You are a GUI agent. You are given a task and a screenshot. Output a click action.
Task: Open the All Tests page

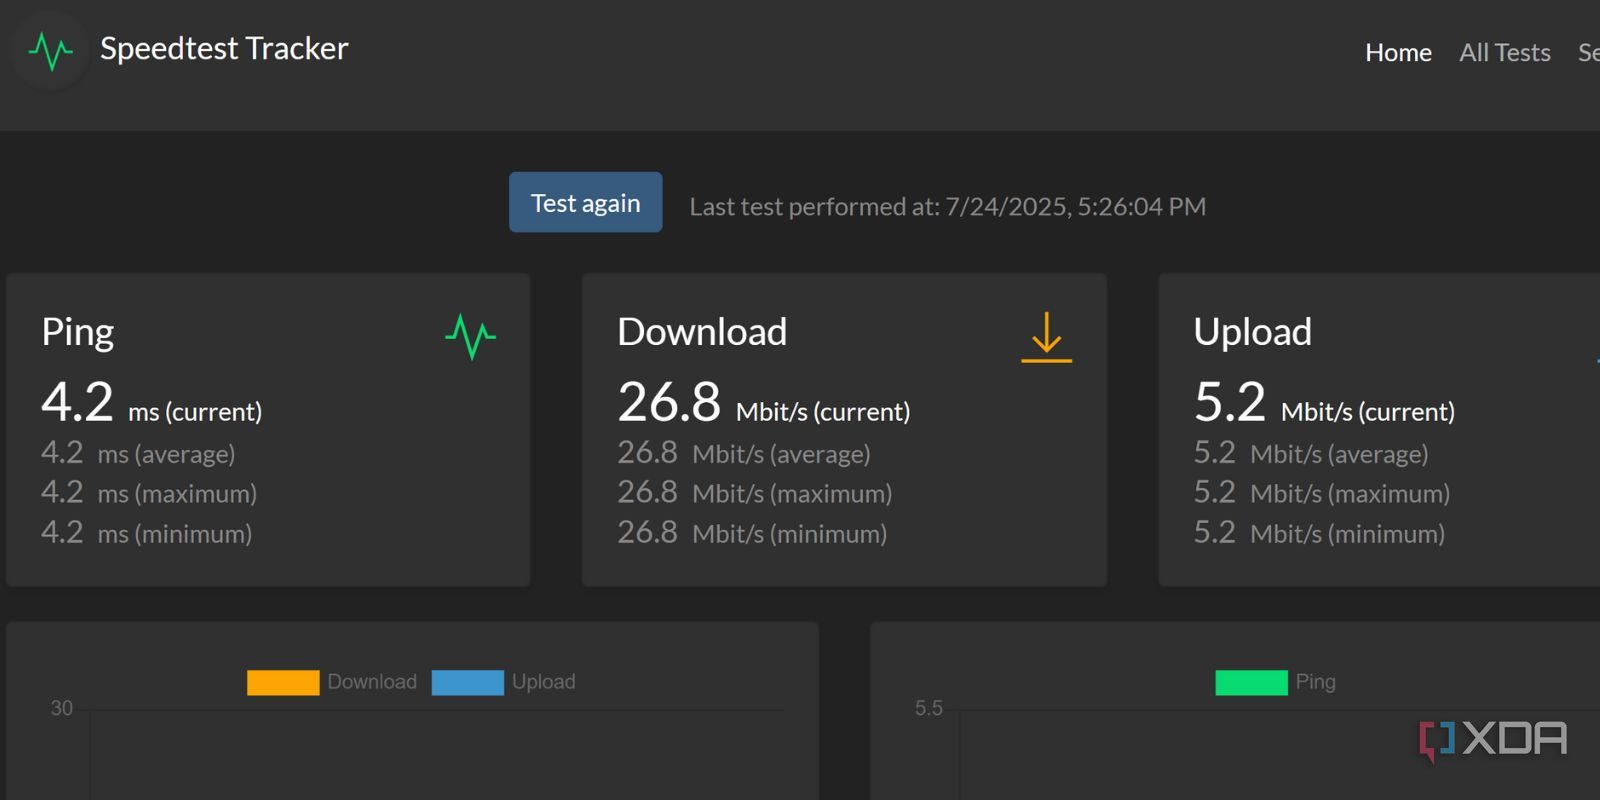tap(1505, 52)
